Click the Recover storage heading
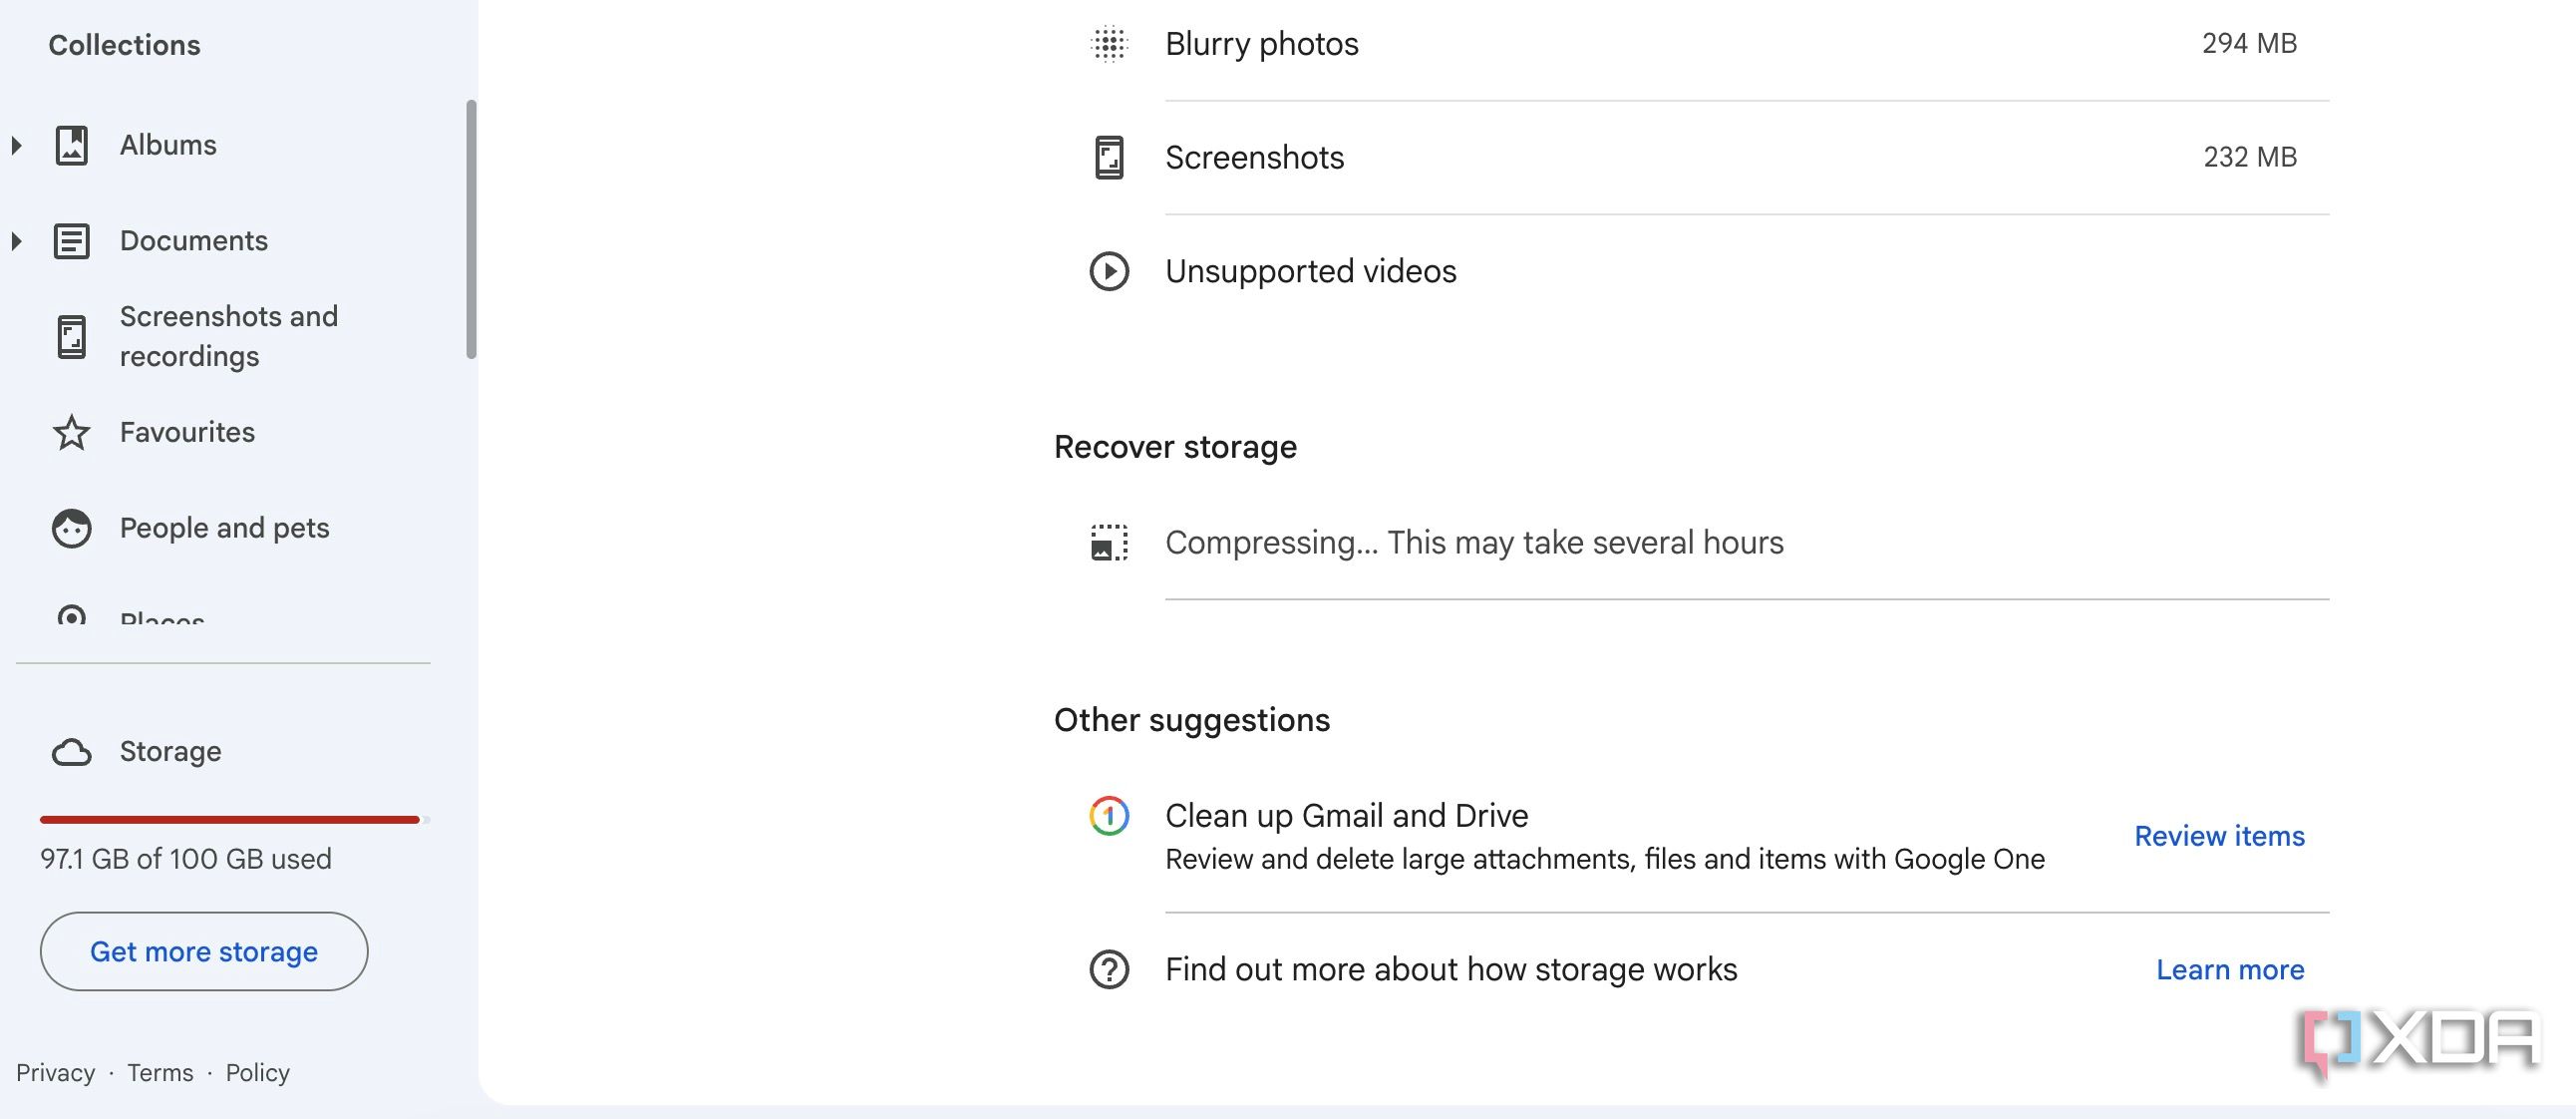Screen dimensions: 2576x1119 pyautogui.click(x=1175, y=447)
